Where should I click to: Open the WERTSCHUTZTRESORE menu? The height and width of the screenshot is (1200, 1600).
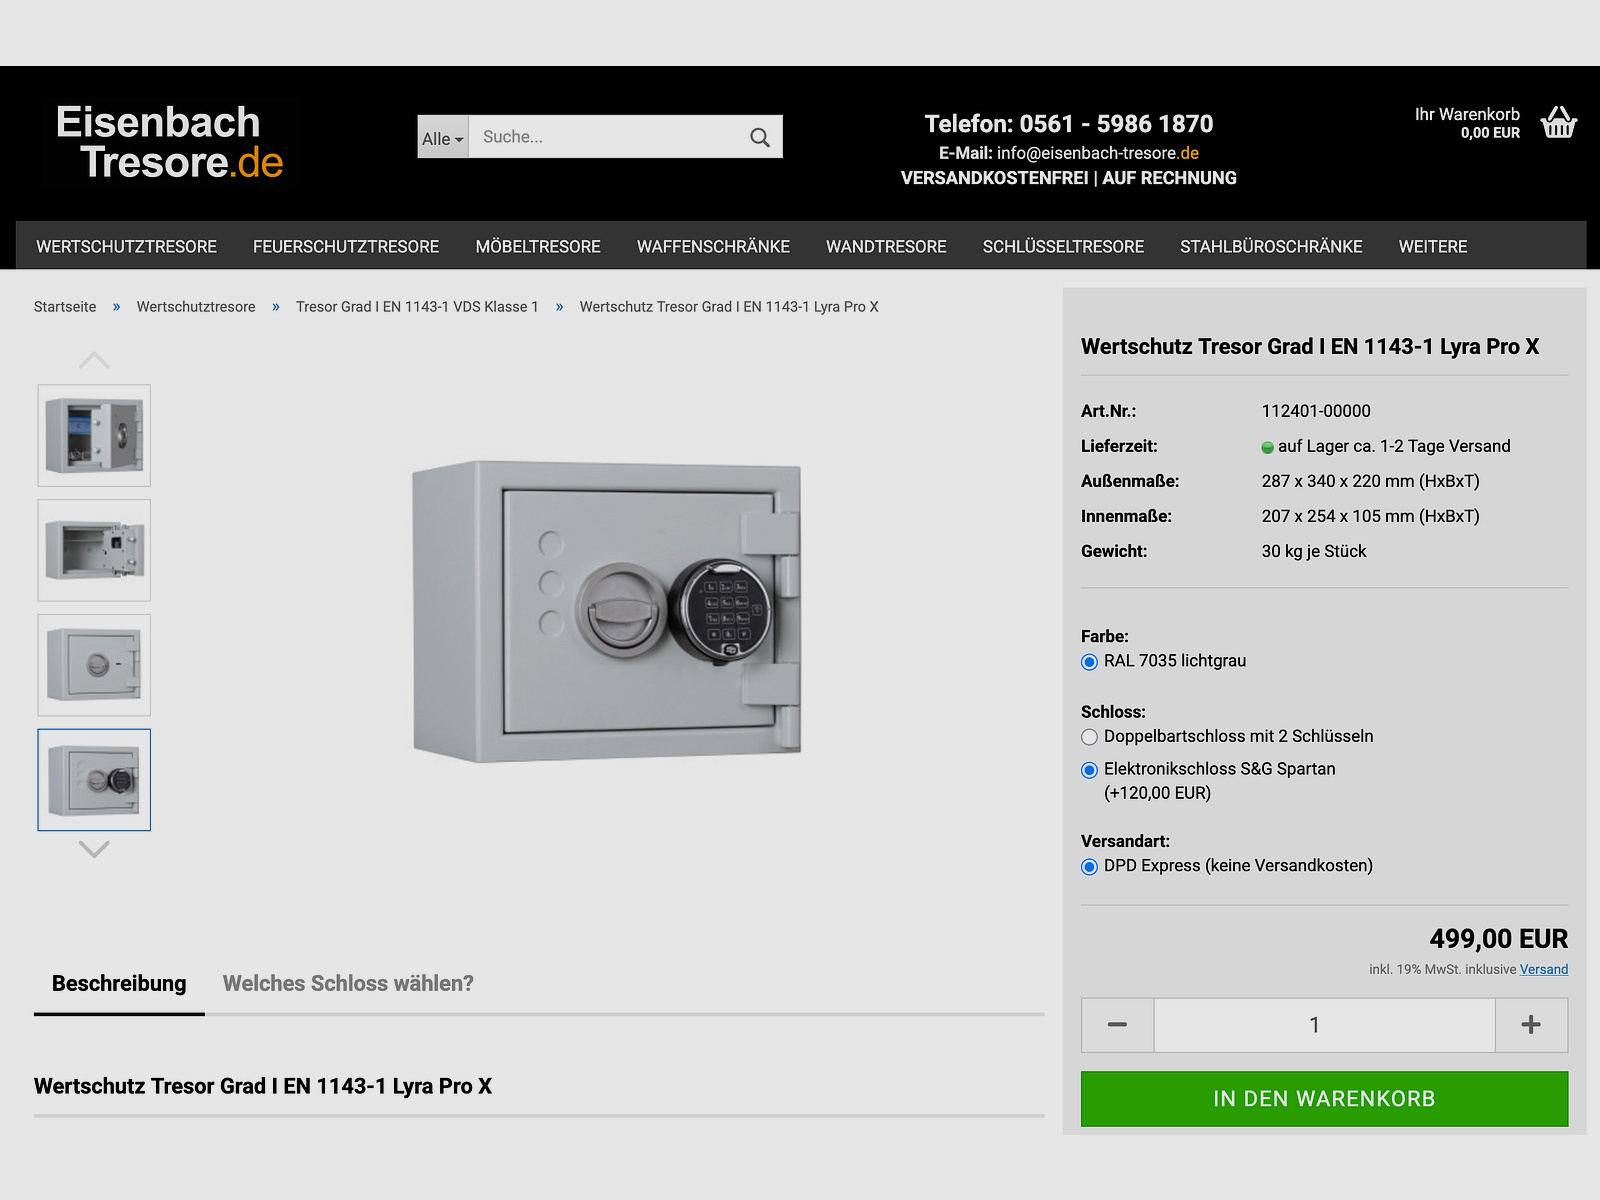point(126,247)
